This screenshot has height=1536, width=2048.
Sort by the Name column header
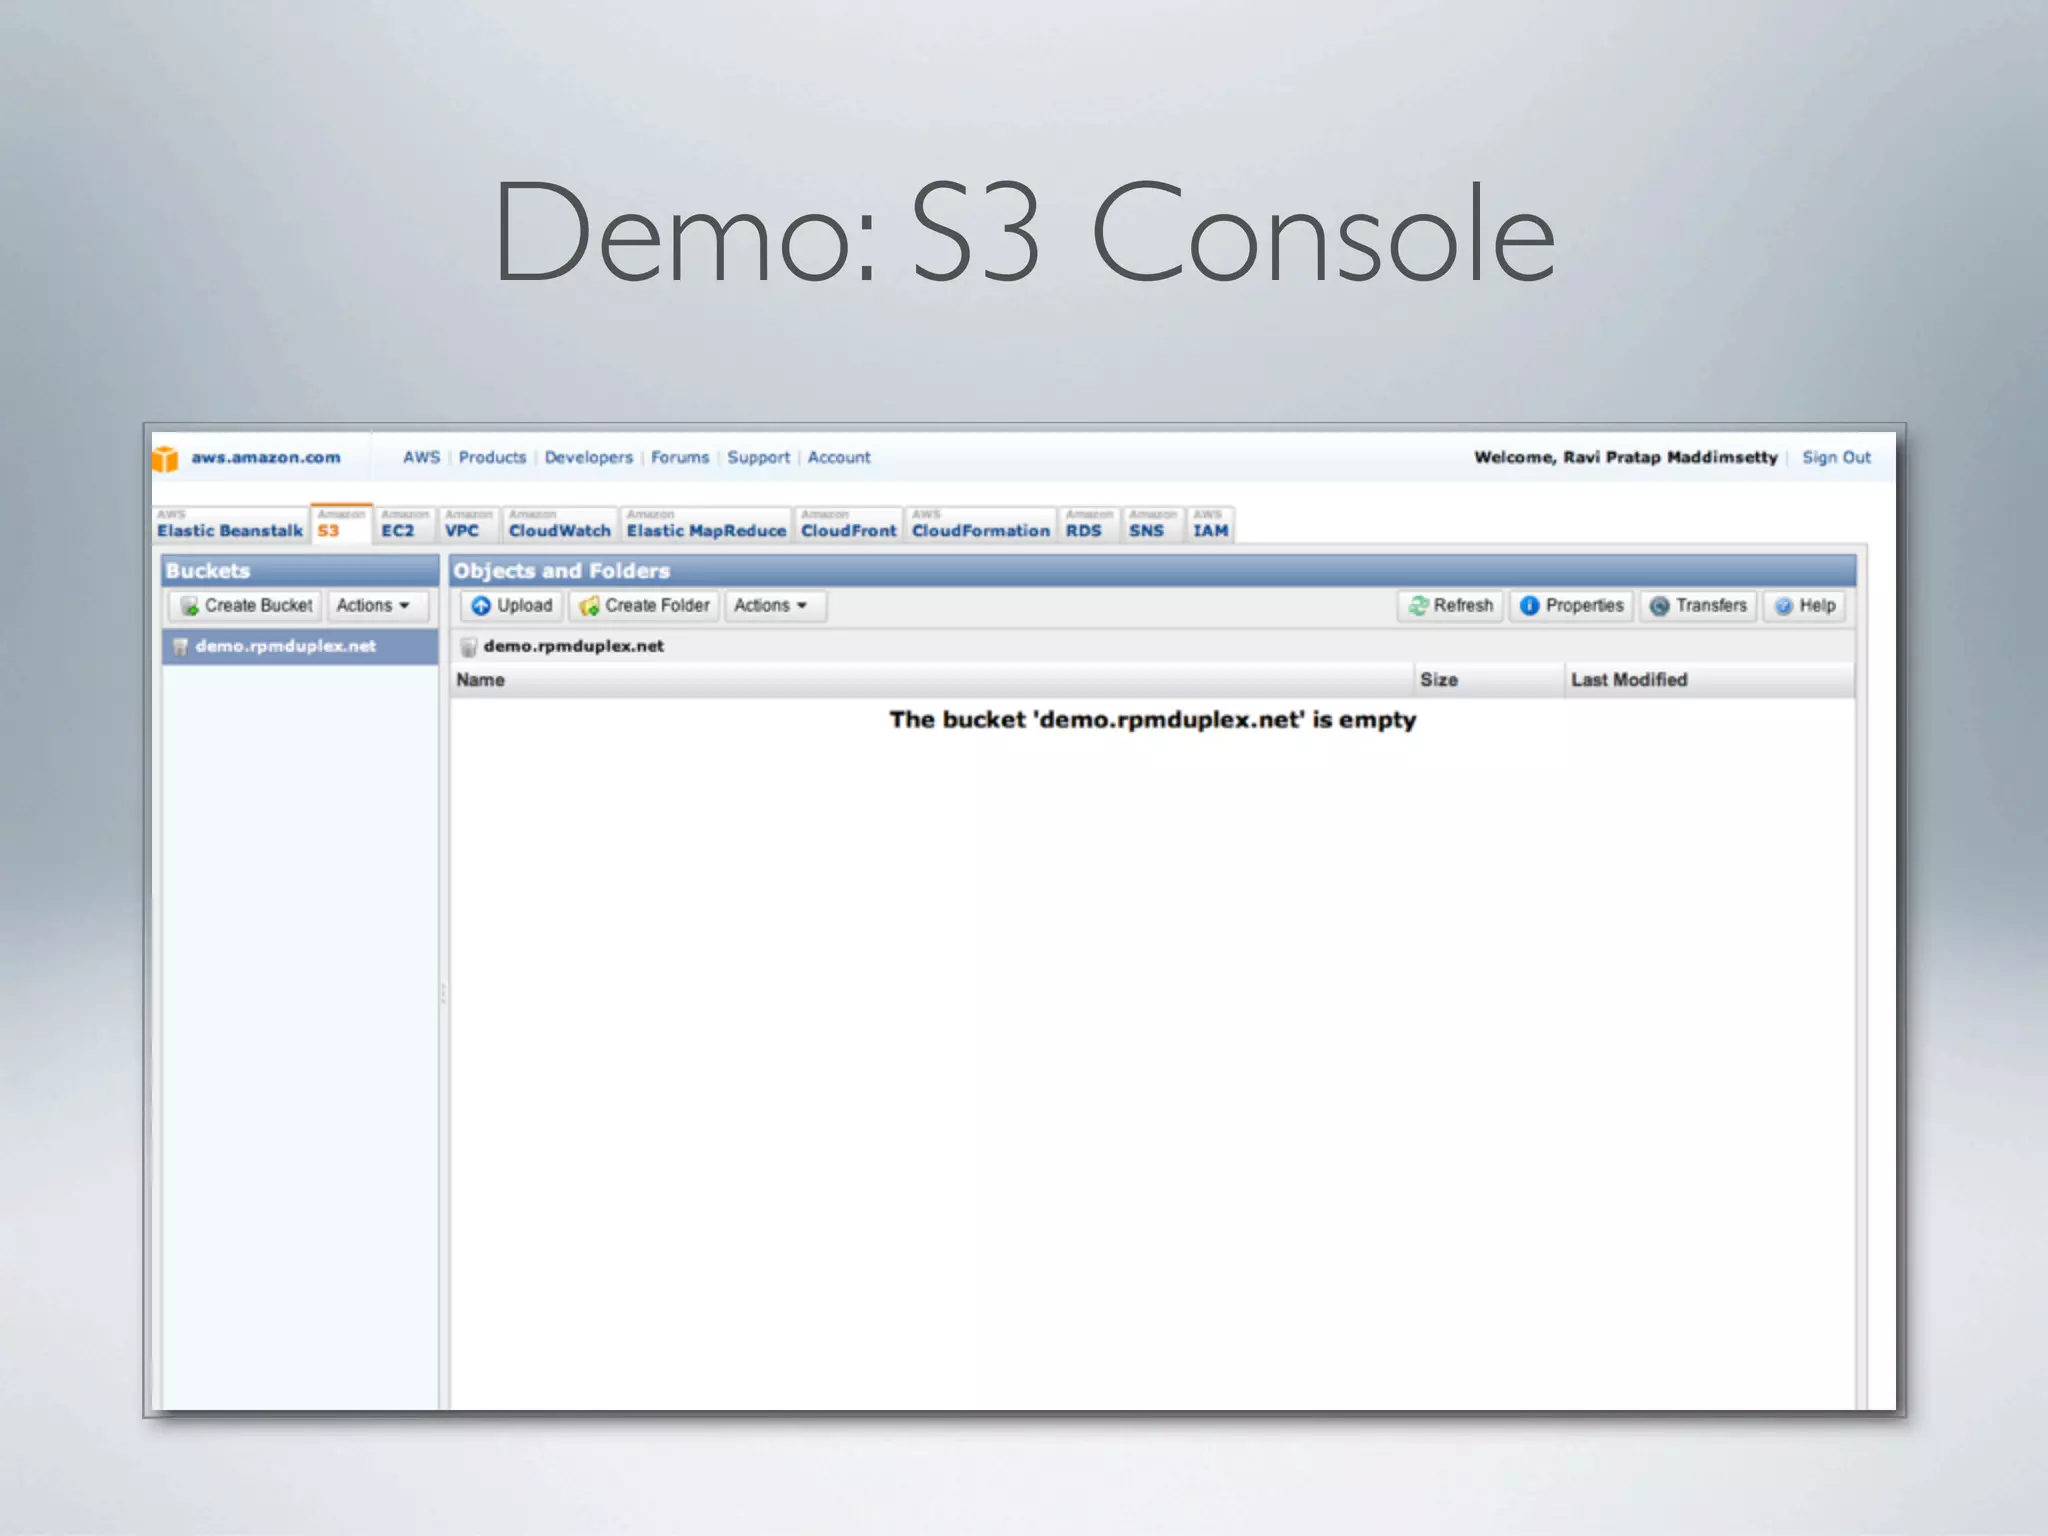(x=932, y=680)
